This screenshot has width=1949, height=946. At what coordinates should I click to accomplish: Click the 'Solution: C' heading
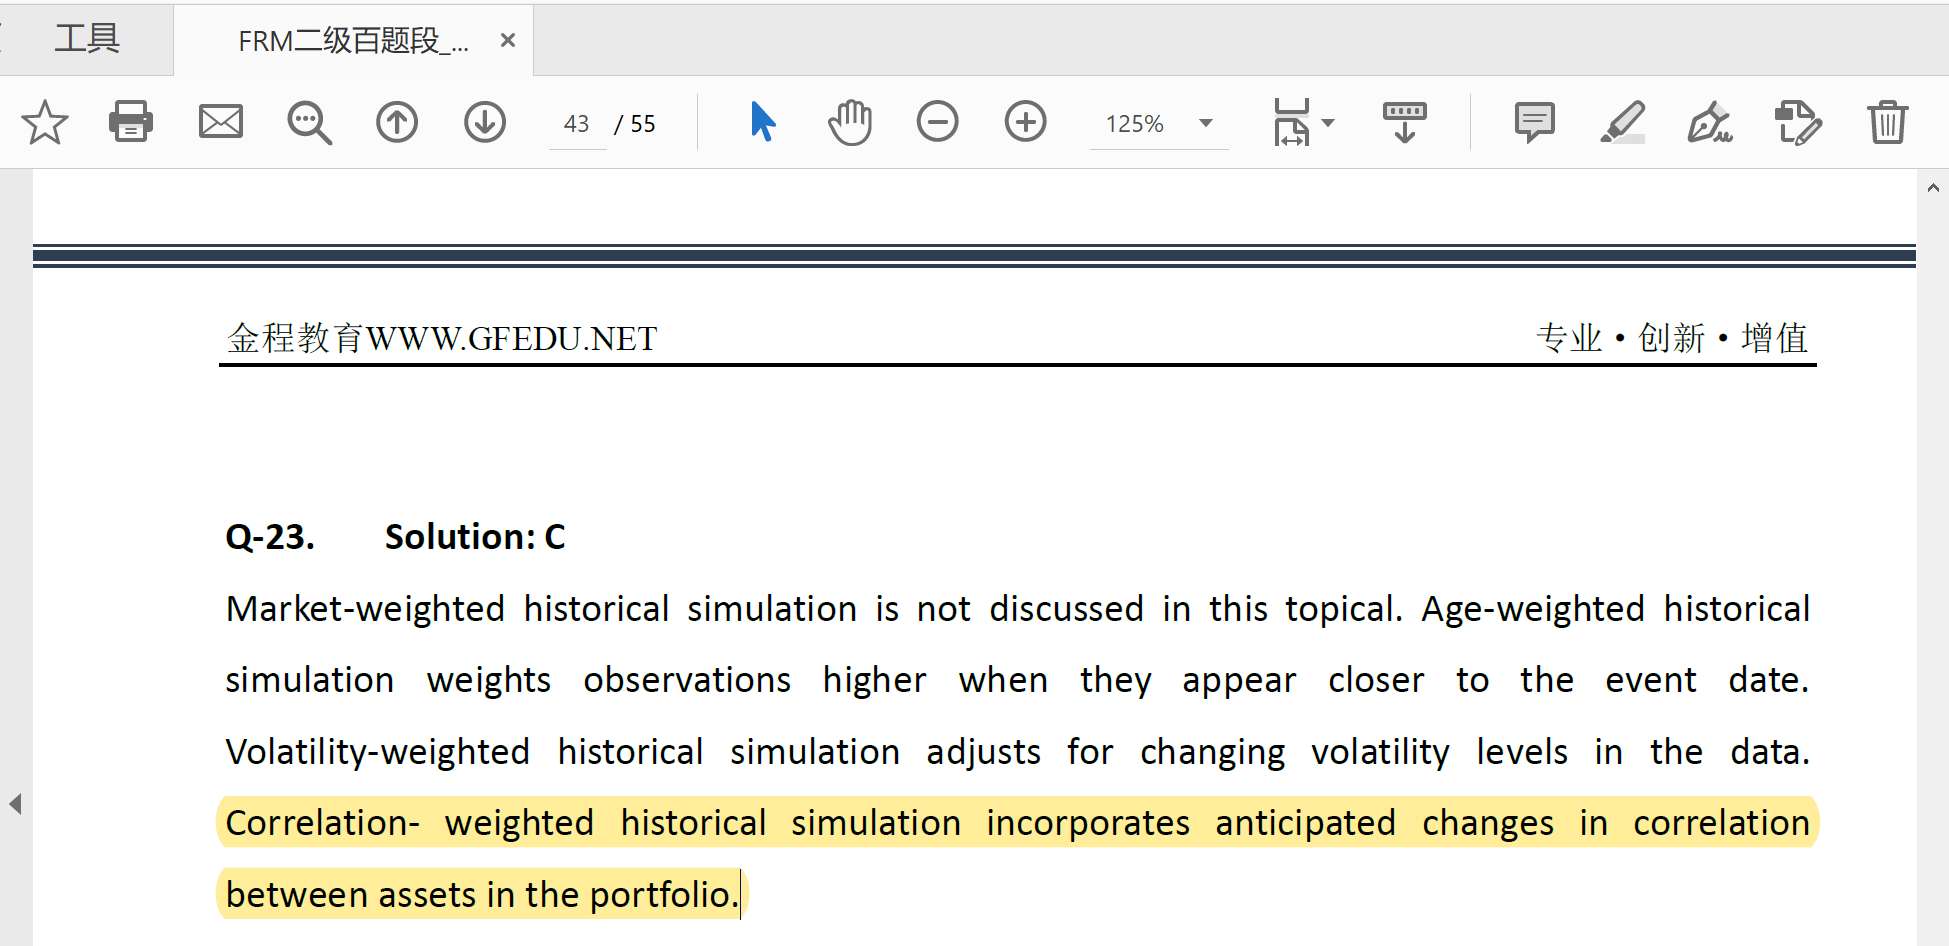pos(475,537)
